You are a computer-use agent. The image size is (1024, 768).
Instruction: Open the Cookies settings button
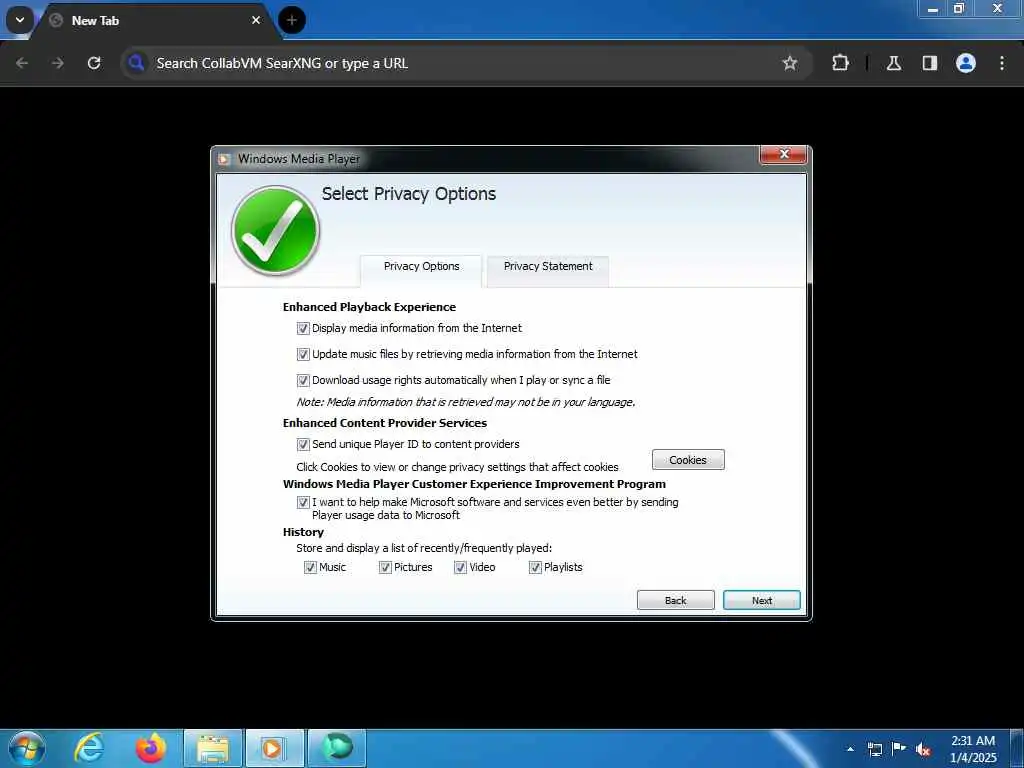click(x=688, y=460)
